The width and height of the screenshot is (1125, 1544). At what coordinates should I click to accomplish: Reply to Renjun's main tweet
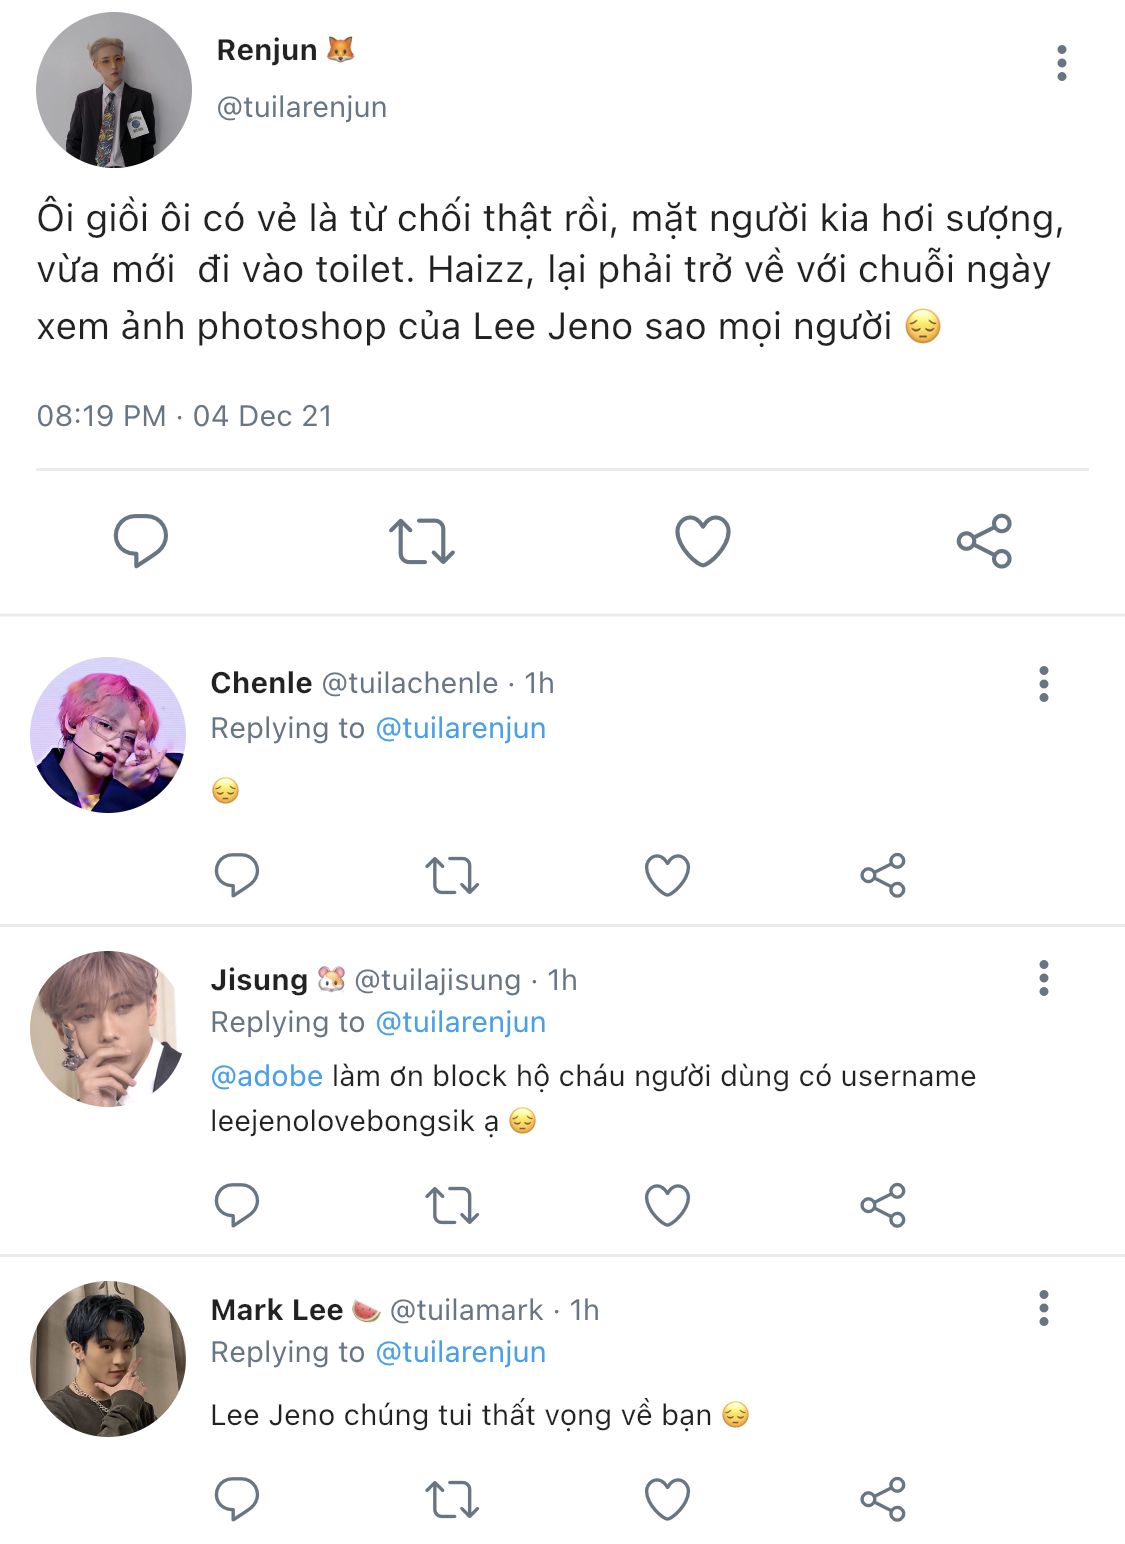pyautogui.click(x=141, y=541)
